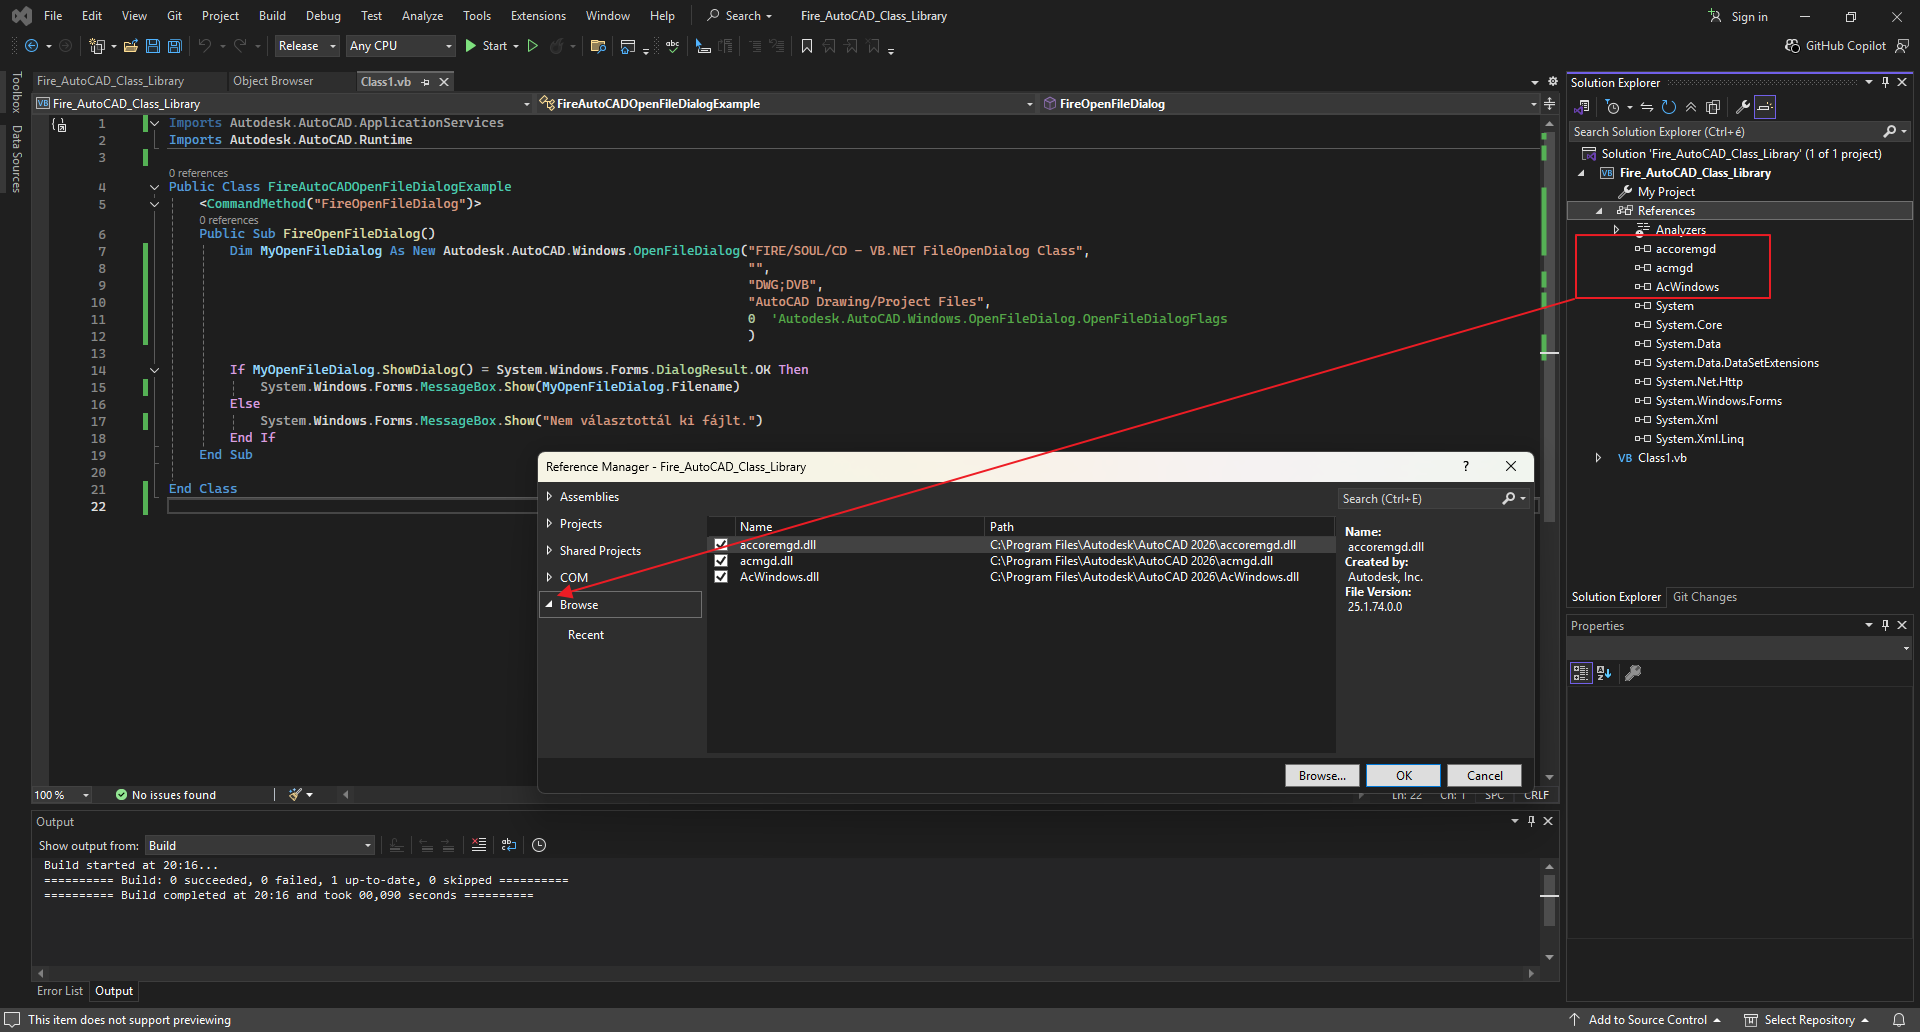Click the Find in Files toolbar icon
The width and height of the screenshot is (1920, 1032).
(598, 46)
